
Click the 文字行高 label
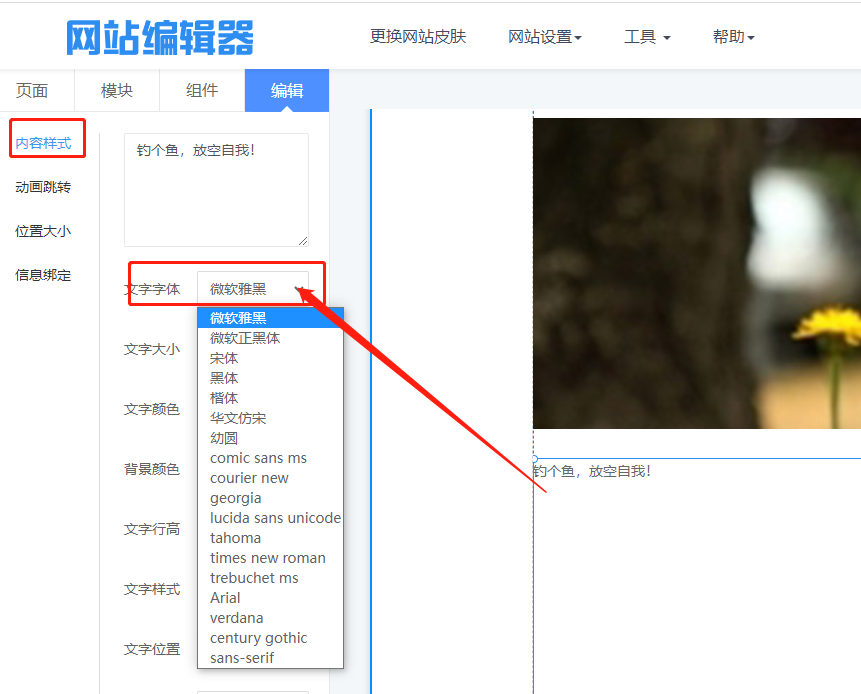click(x=152, y=529)
